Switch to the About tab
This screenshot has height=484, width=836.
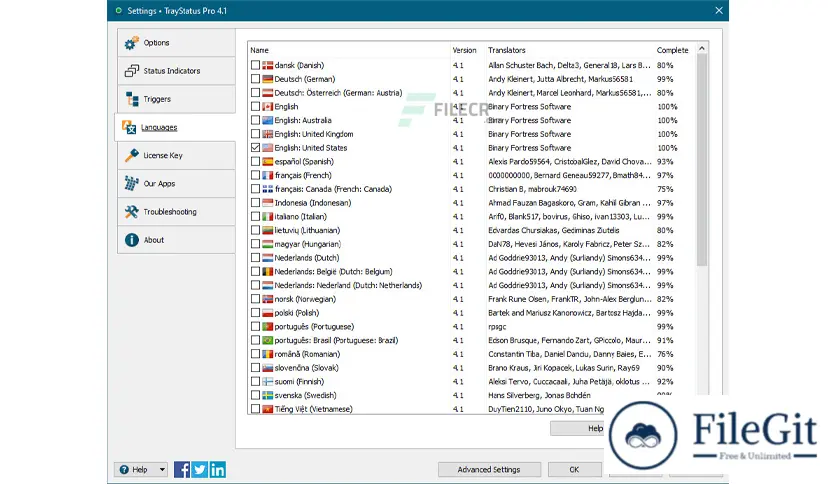(x=176, y=240)
